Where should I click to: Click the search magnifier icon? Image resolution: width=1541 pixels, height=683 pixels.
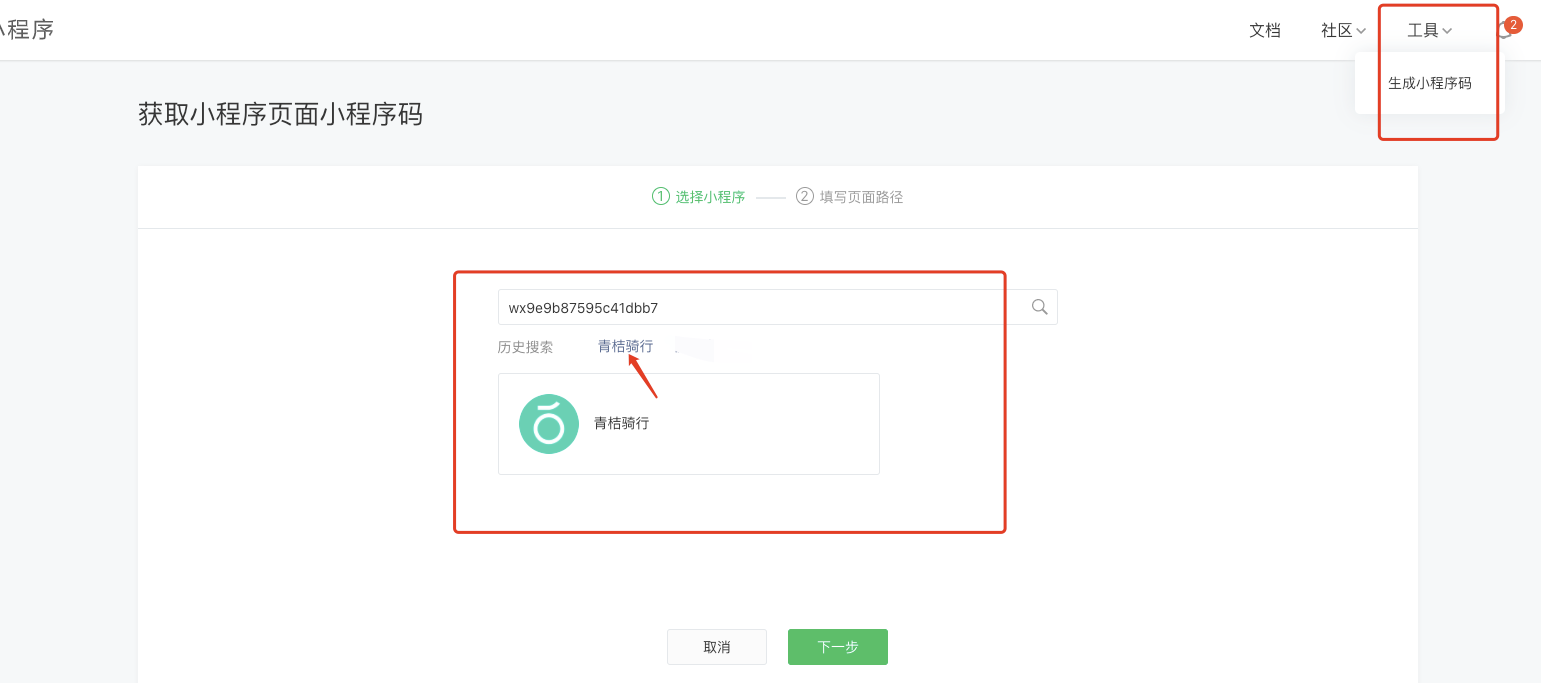point(1040,307)
